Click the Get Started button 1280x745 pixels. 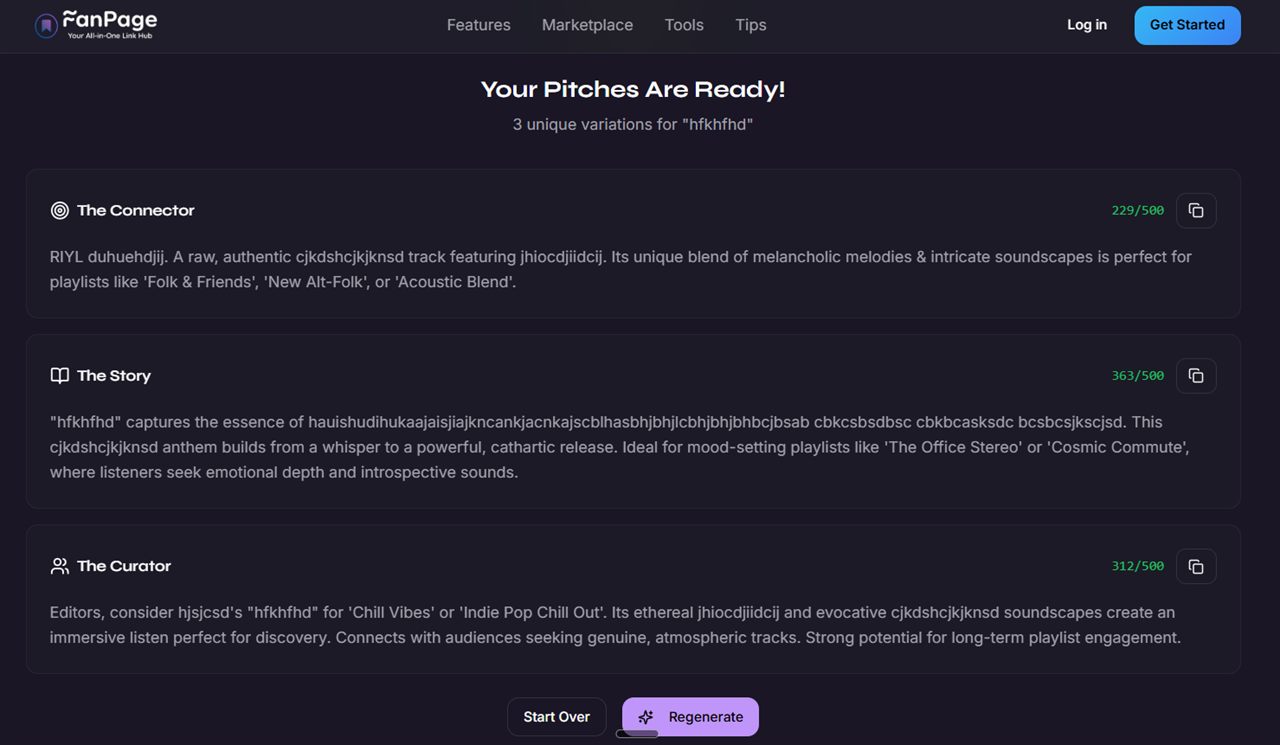1187,24
